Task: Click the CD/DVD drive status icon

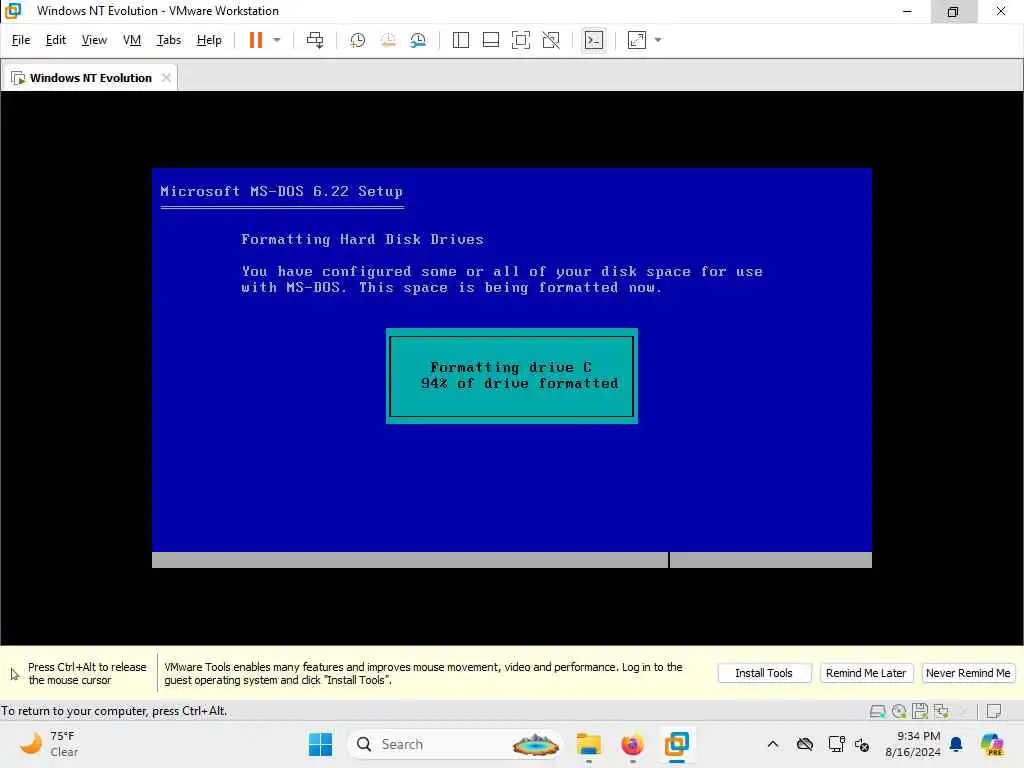Action: click(x=899, y=711)
